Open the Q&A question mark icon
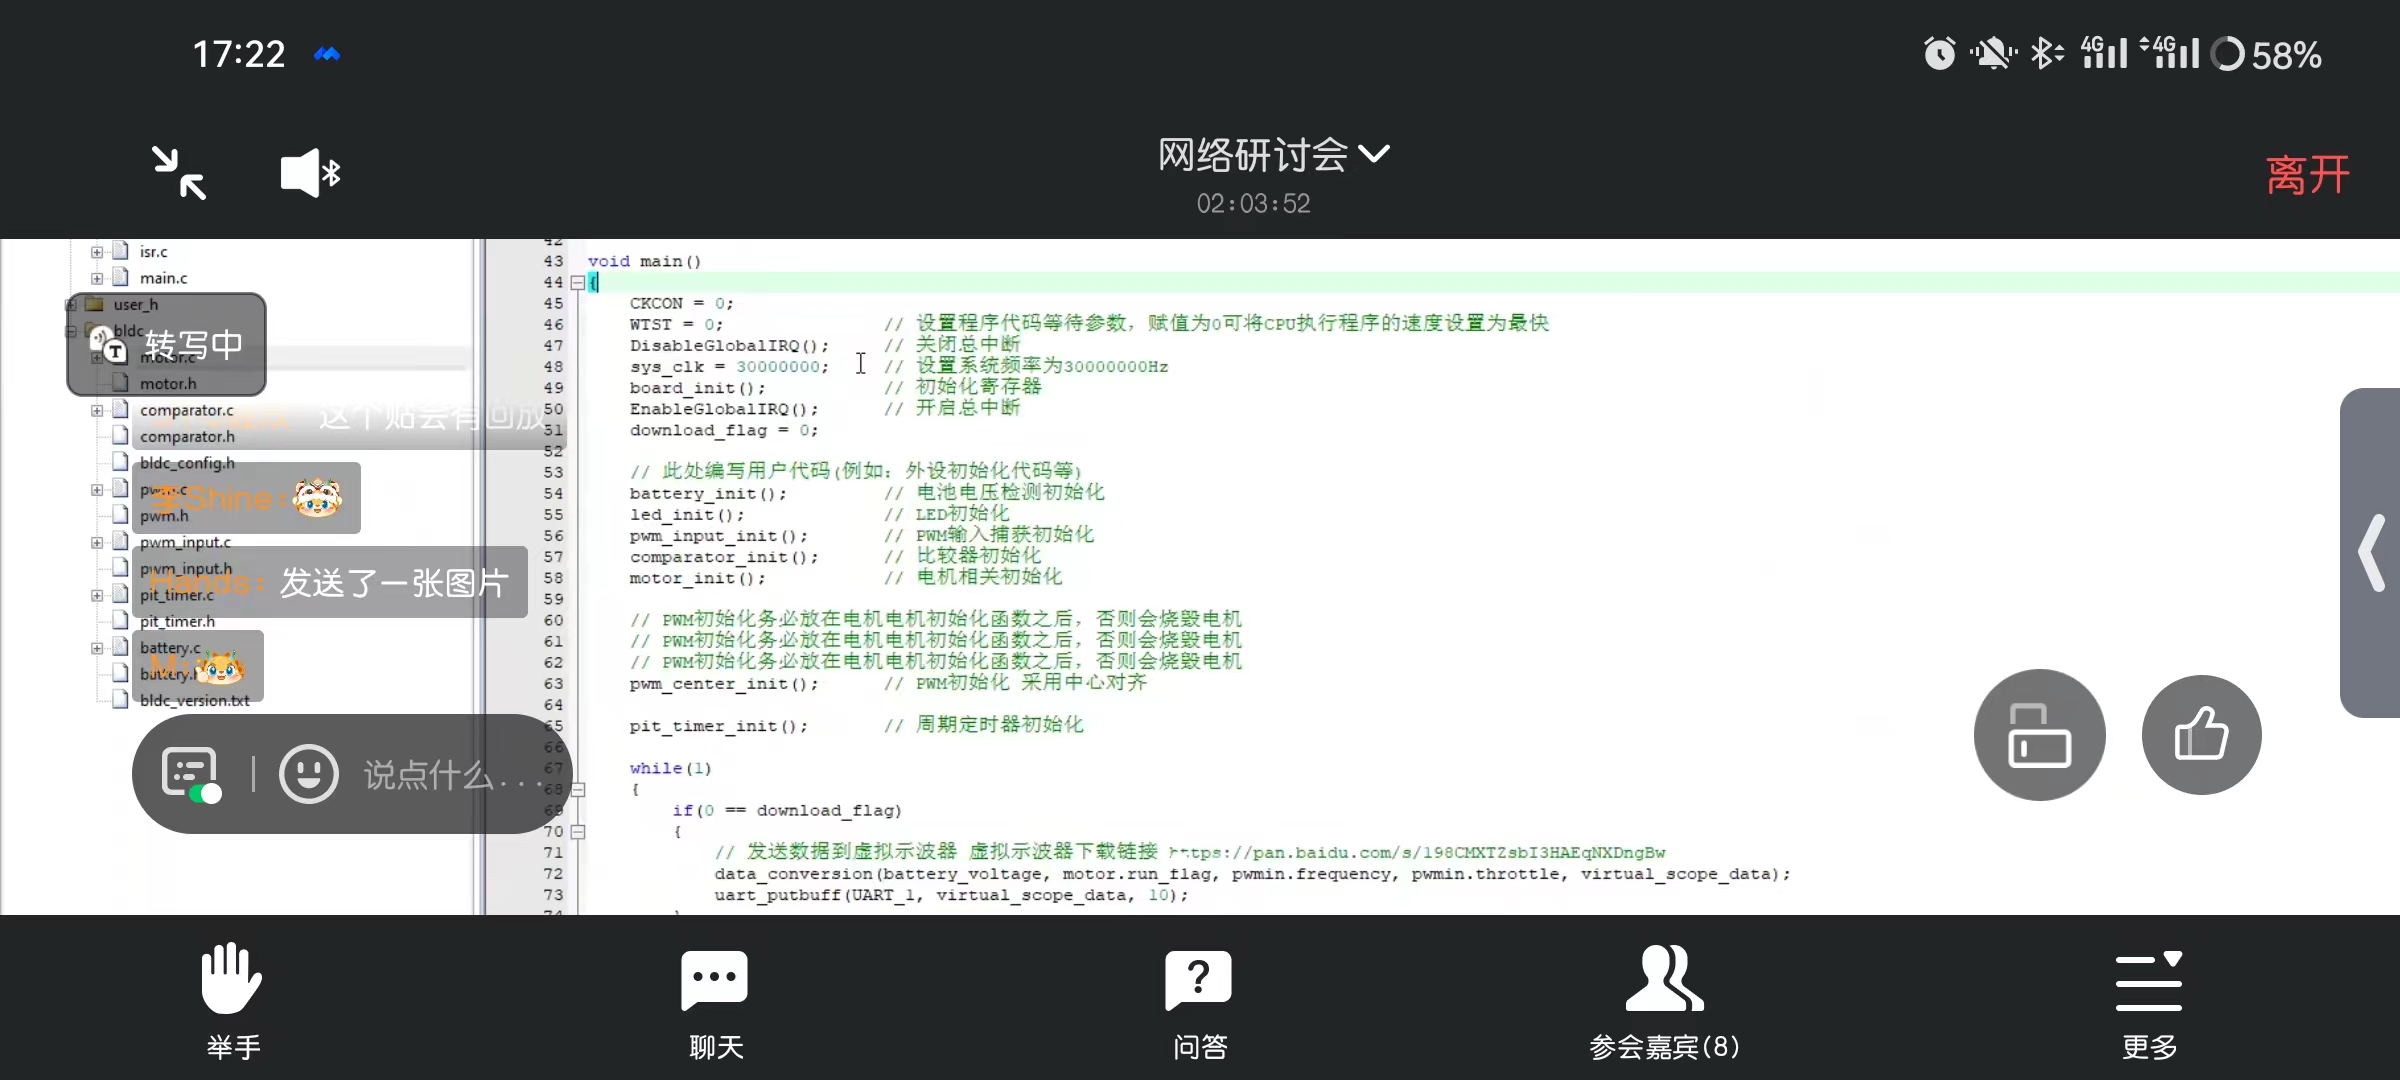The width and height of the screenshot is (2400, 1080). click(1198, 979)
